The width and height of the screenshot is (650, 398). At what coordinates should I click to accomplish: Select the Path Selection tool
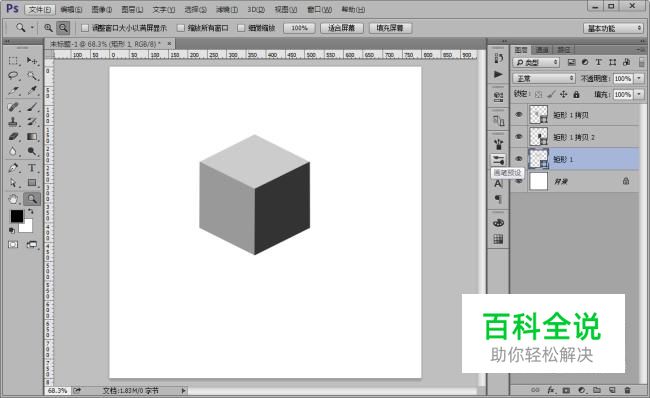pos(13,182)
